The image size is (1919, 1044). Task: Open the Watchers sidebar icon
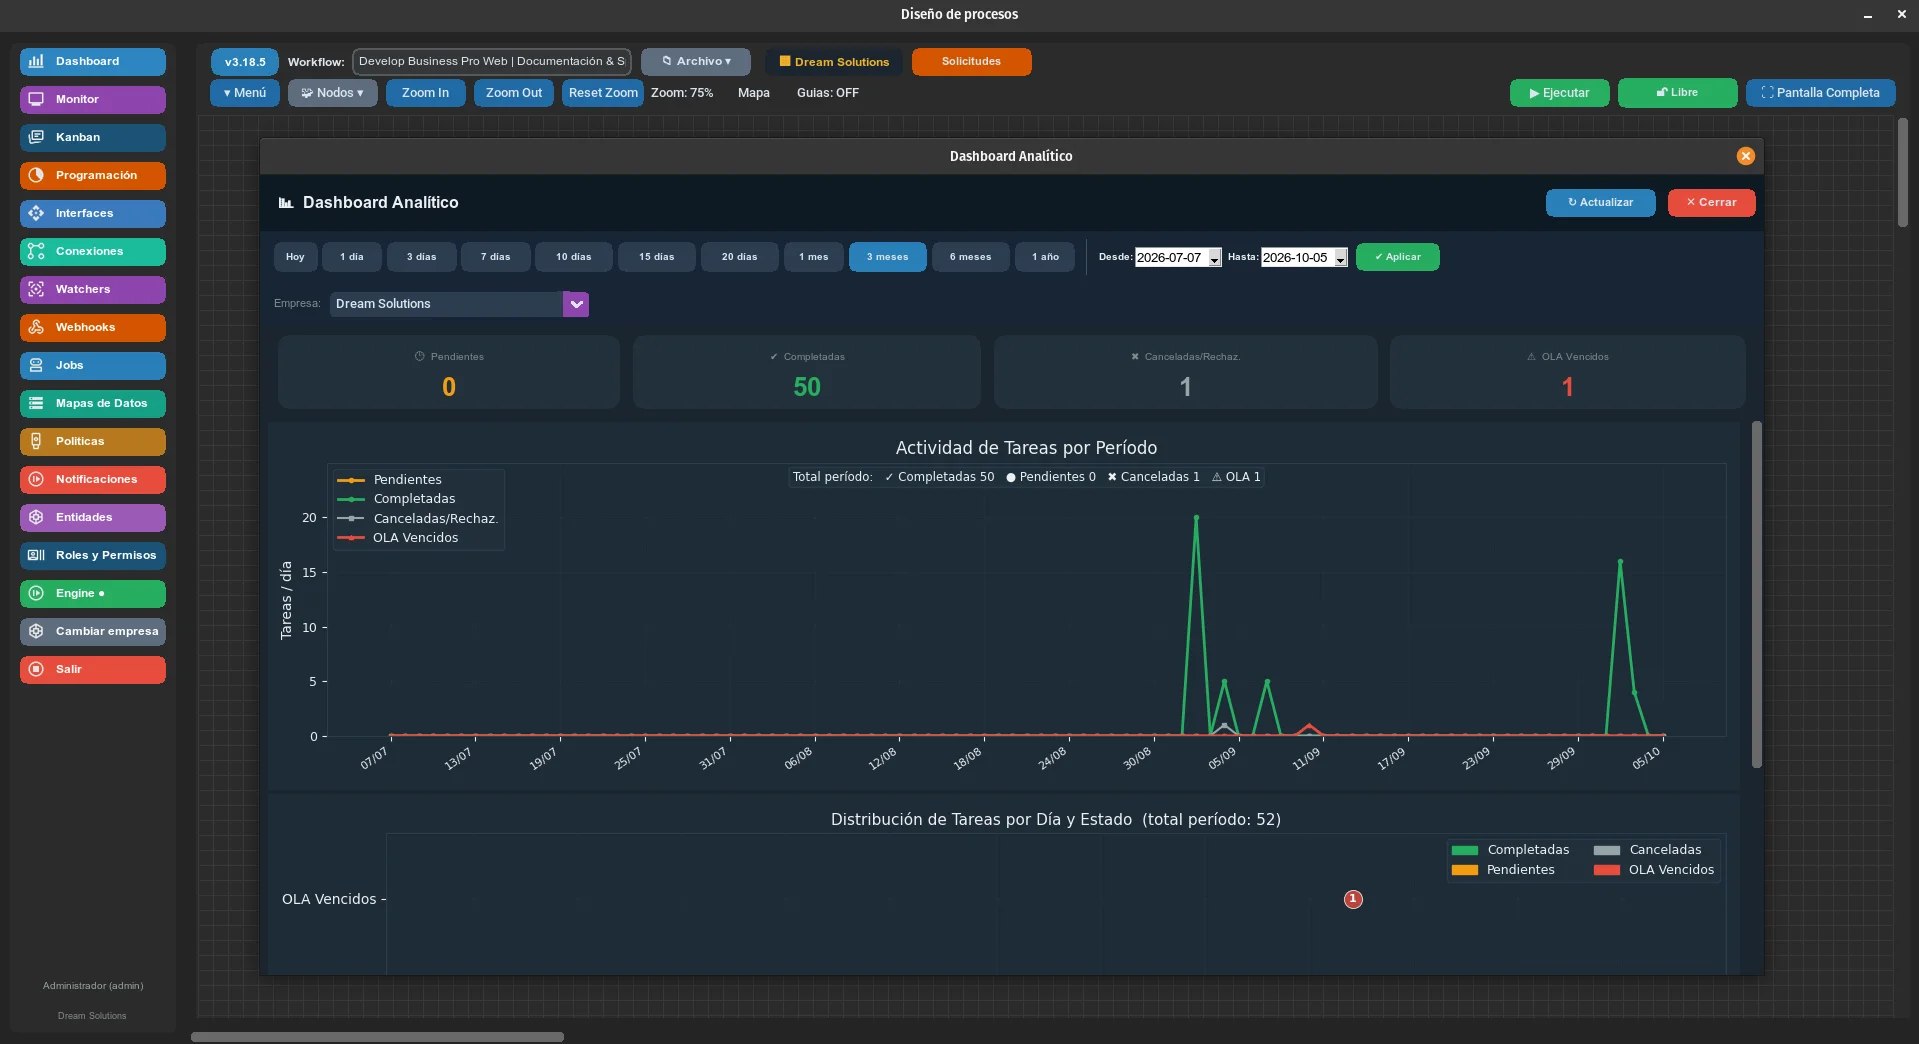pos(36,289)
